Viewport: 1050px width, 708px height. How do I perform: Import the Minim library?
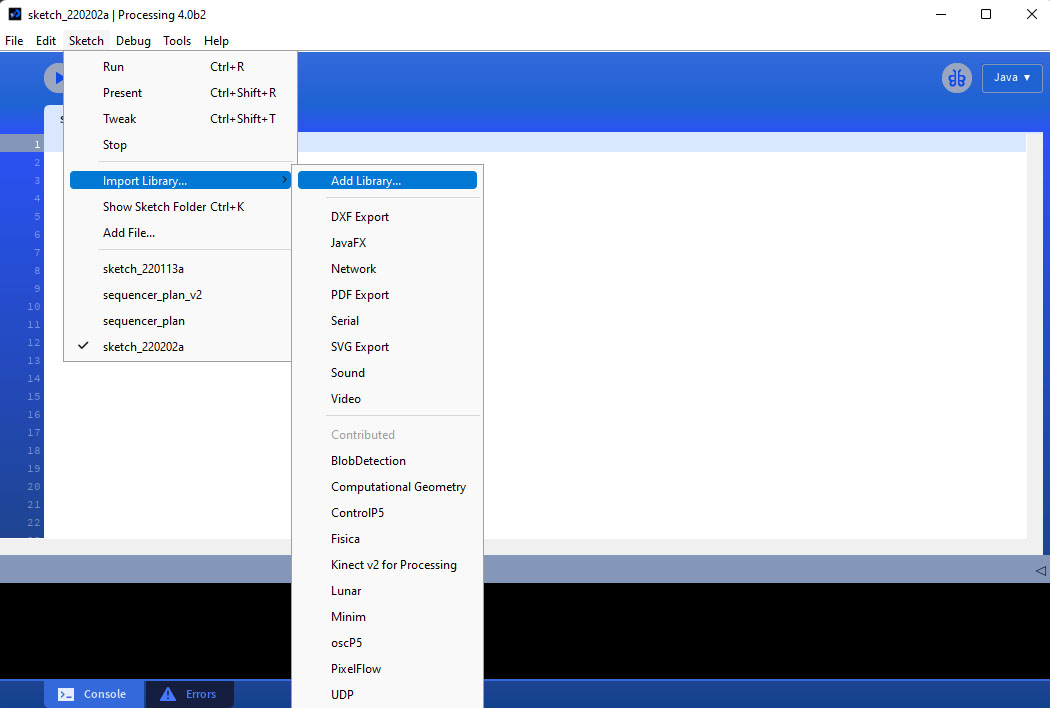(348, 617)
